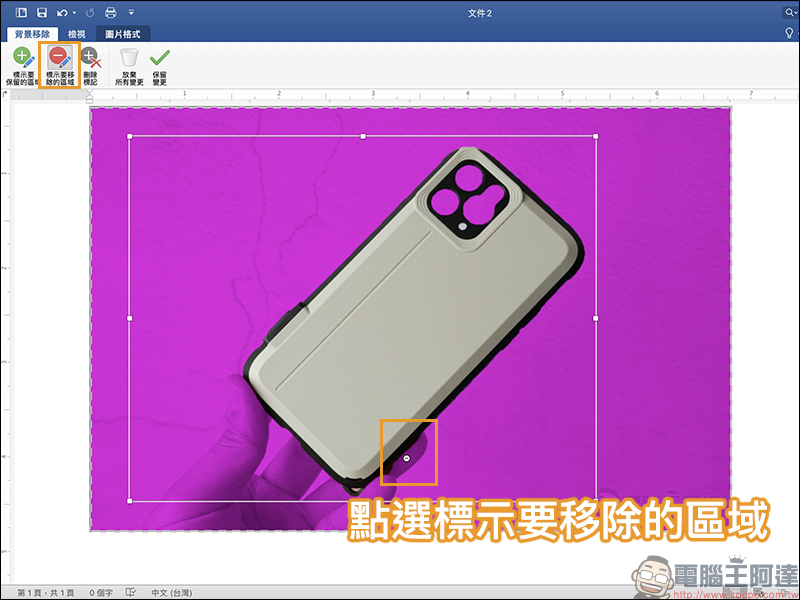The image size is (800, 600).
Task: Open the Undo history dropdown arrow
Action: pos(74,13)
